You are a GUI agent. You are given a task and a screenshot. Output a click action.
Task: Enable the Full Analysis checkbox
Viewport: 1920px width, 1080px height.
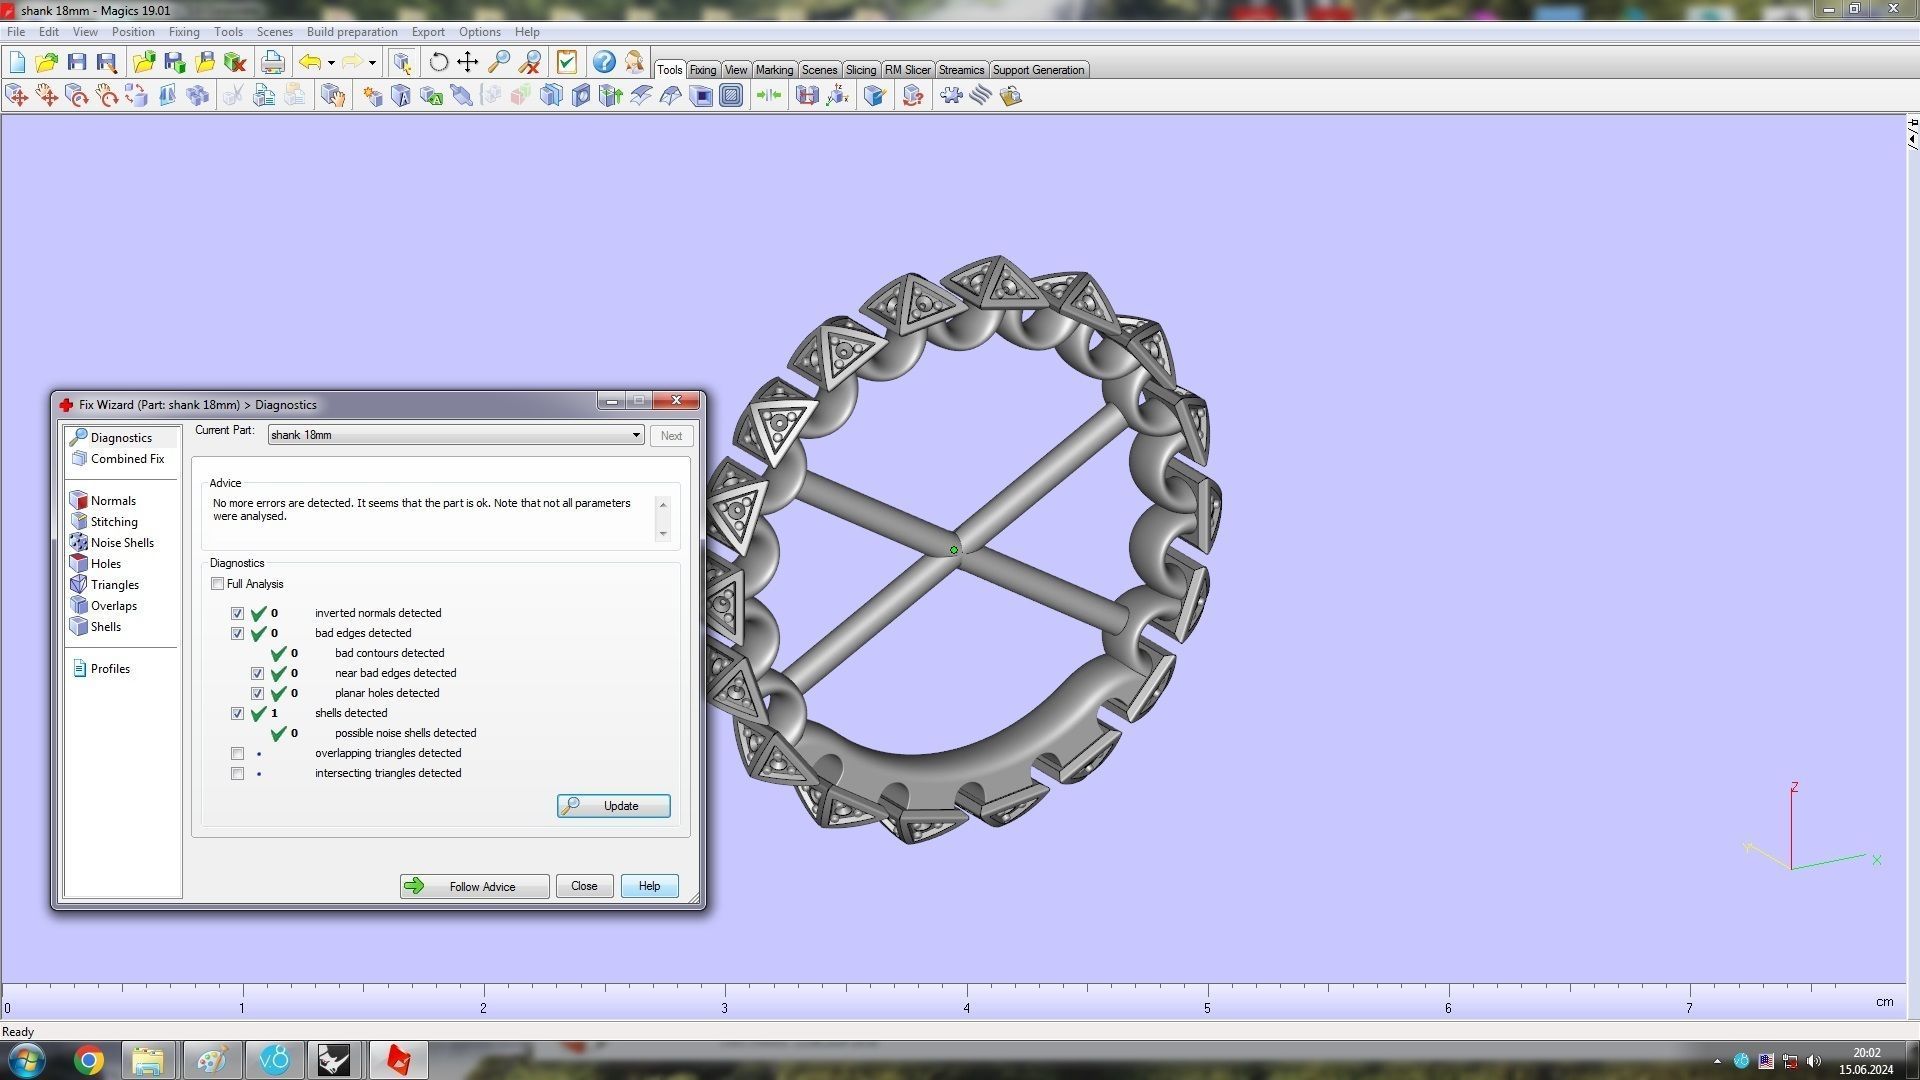217,584
